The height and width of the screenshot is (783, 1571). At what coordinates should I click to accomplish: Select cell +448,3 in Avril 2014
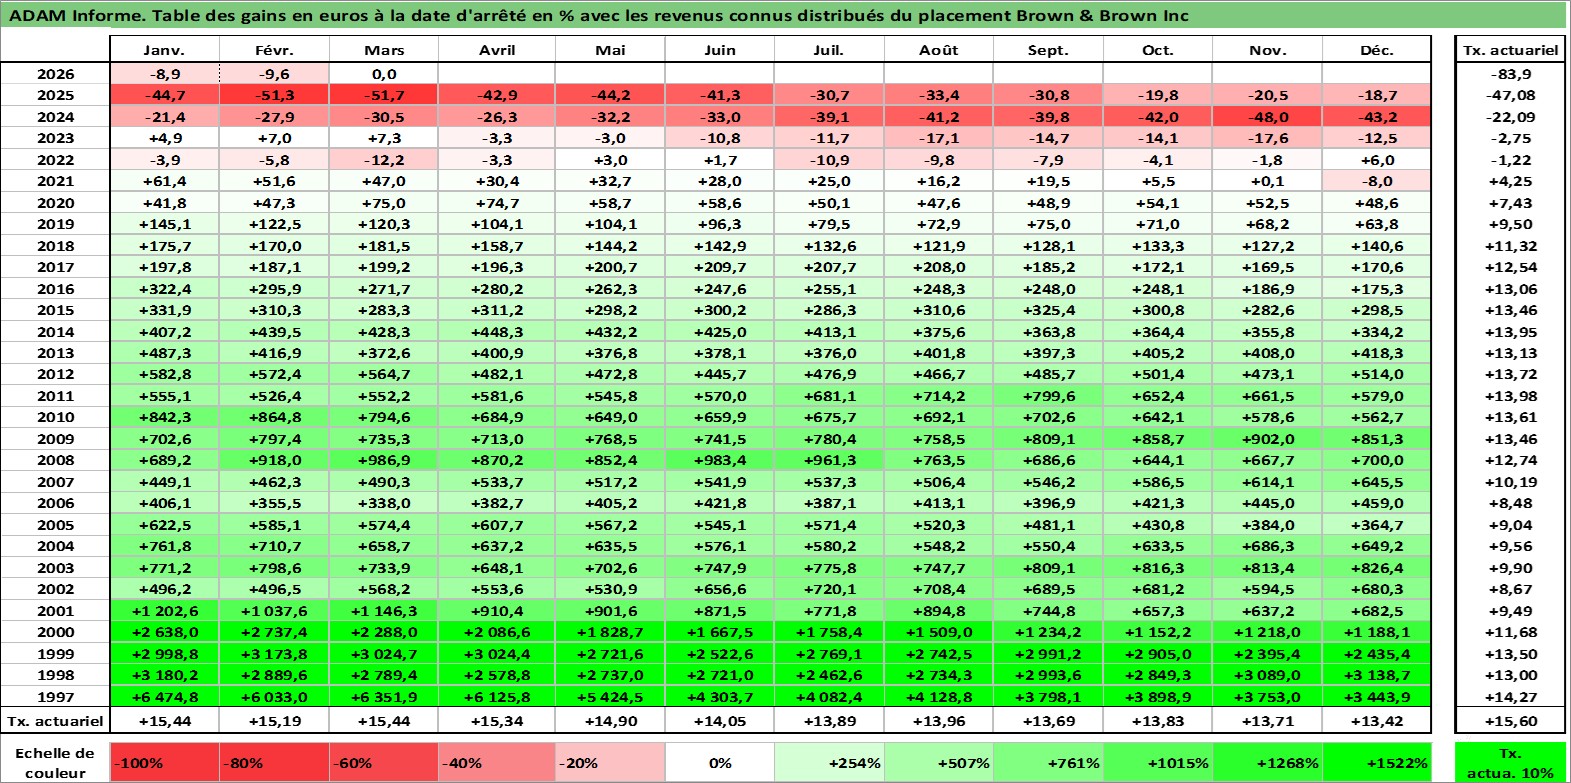click(497, 332)
